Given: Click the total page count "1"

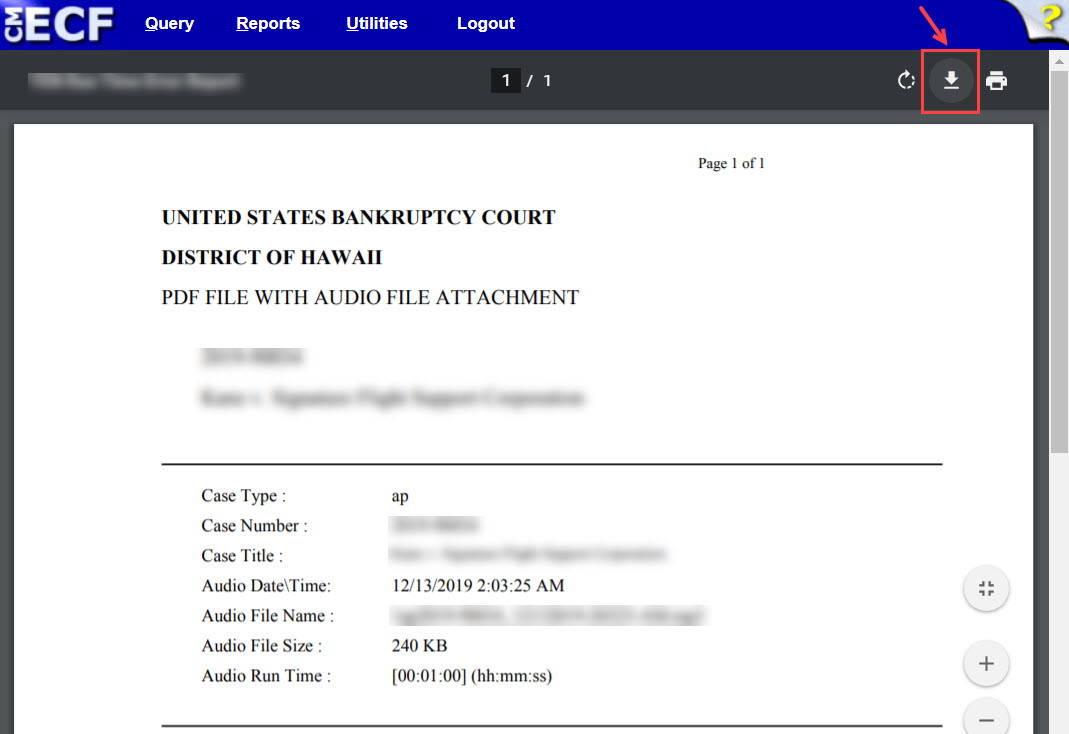Looking at the screenshot, I should click(547, 80).
